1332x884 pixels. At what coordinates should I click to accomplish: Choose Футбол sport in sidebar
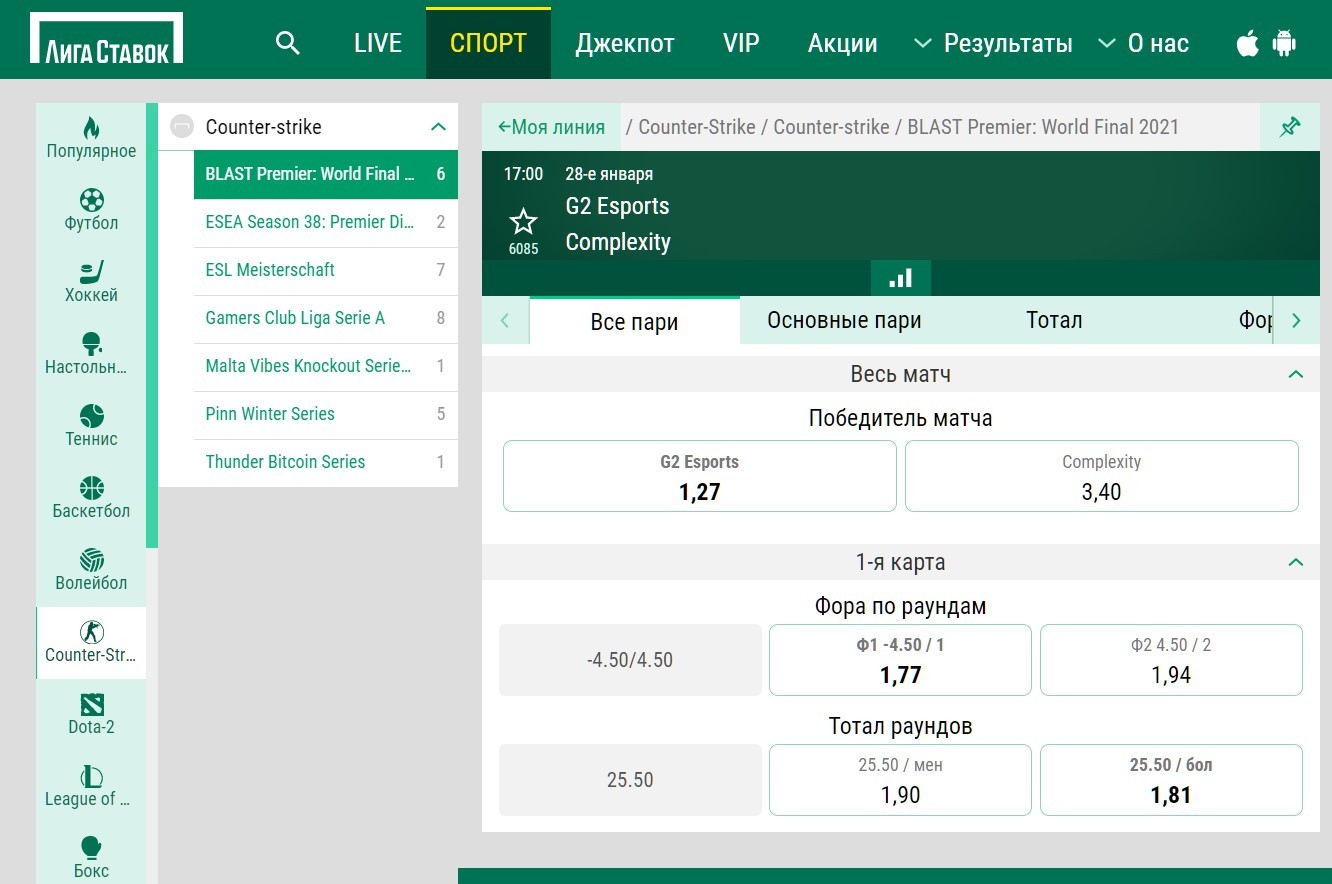[91, 210]
